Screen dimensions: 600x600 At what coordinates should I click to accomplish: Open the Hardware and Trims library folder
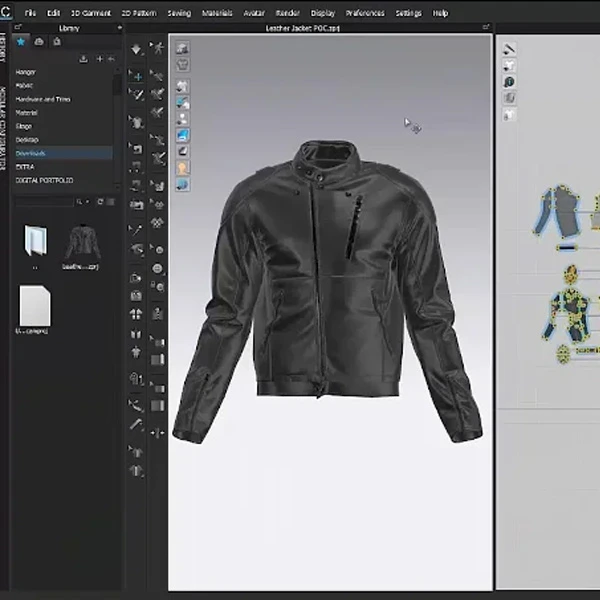pos(43,99)
